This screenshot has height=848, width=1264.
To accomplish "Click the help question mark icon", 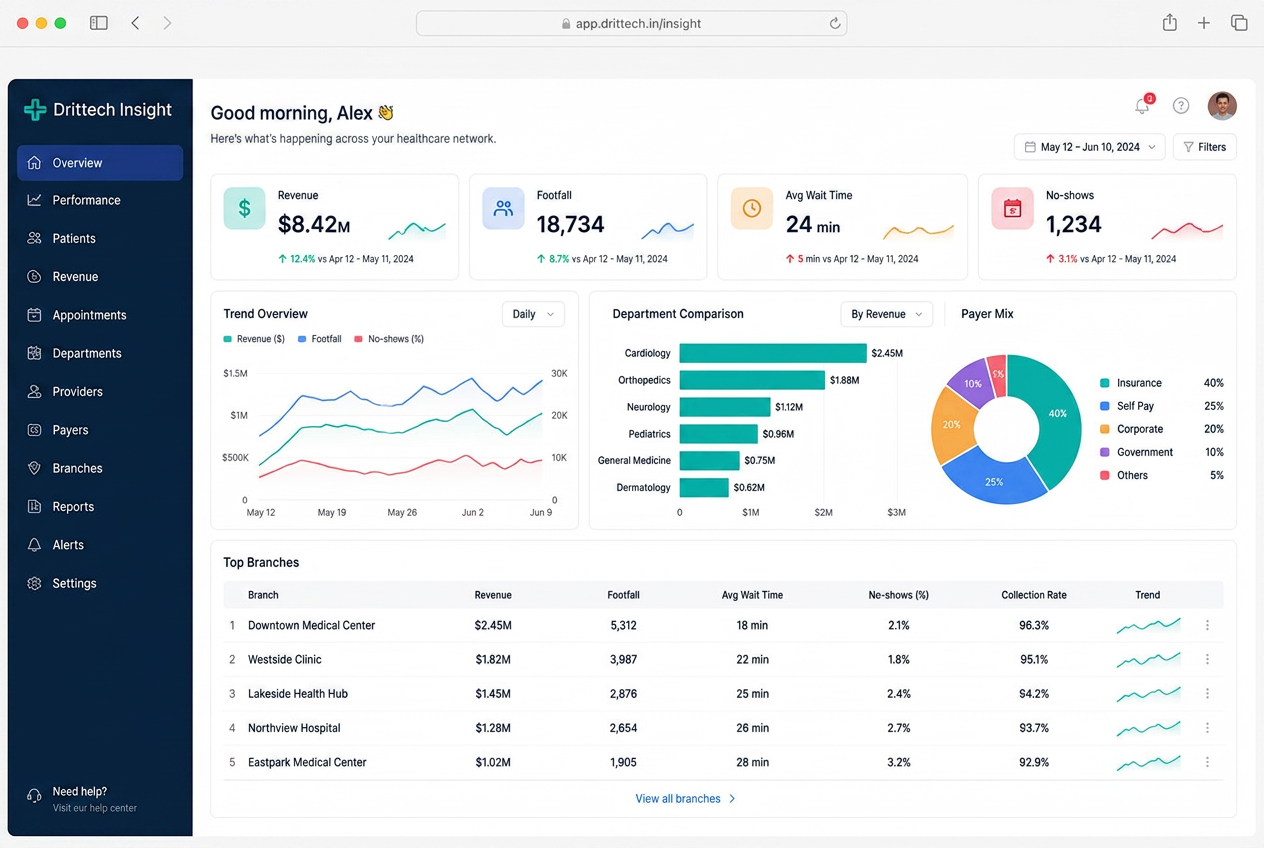I will click(x=1181, y=105).
